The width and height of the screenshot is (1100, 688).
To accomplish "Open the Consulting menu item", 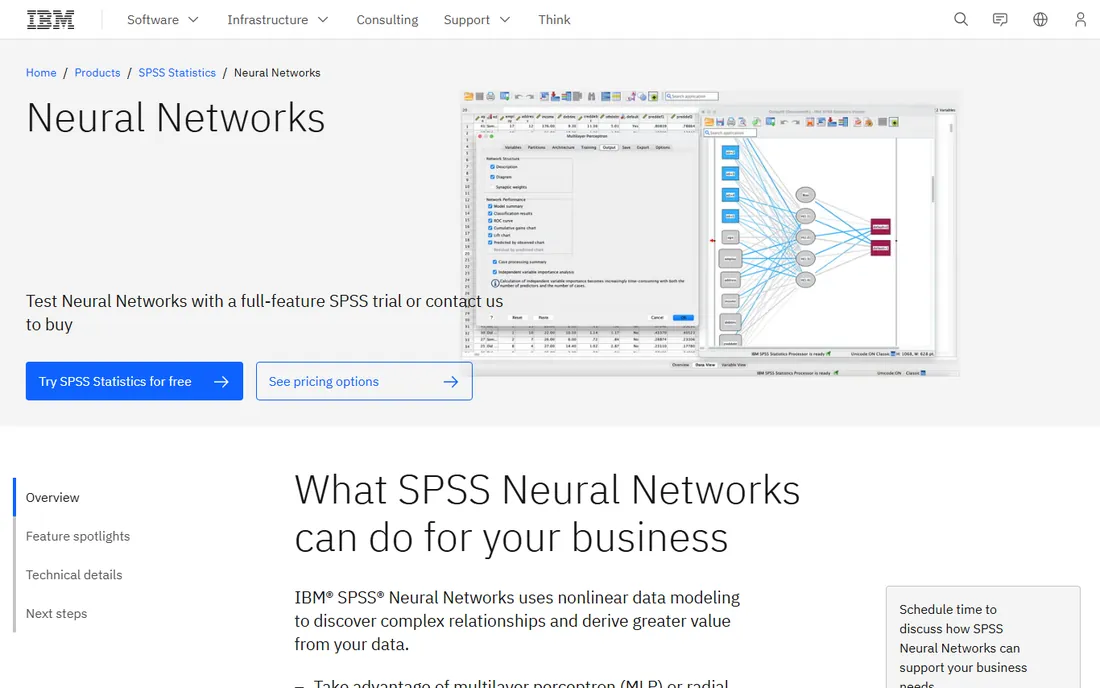I will point(387,20).
